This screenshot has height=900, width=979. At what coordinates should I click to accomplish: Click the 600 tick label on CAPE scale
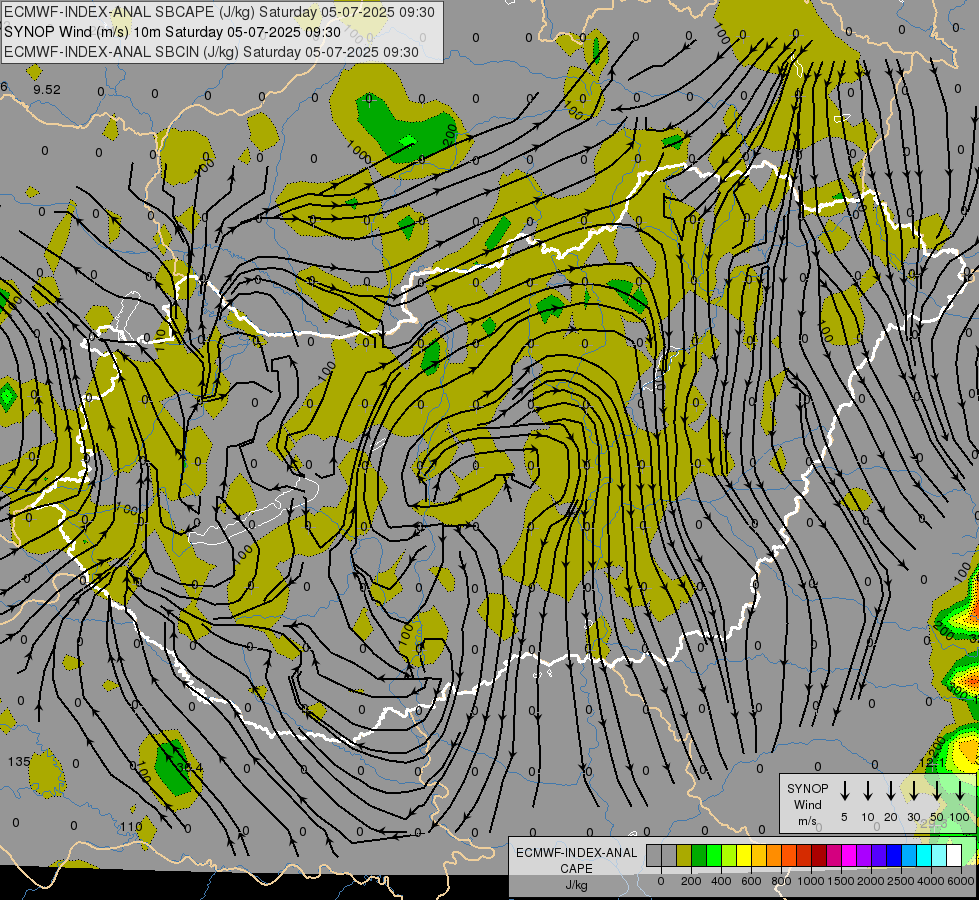coord(751,881)
